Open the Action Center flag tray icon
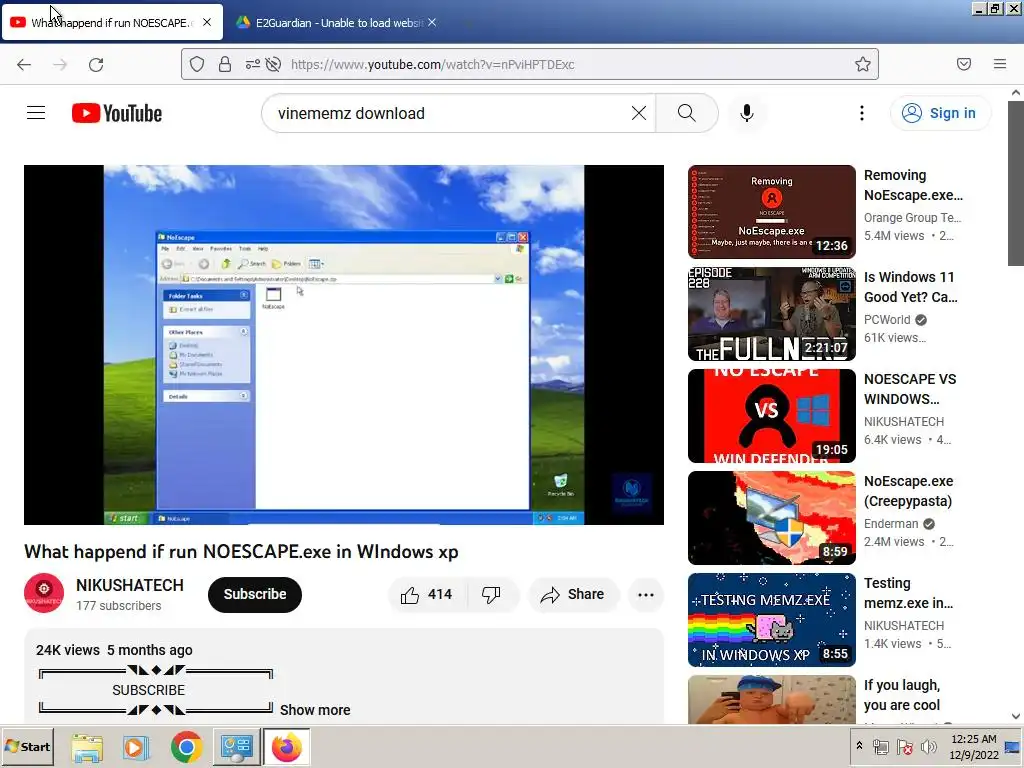The image size is (1024, 768). (904, 746)
